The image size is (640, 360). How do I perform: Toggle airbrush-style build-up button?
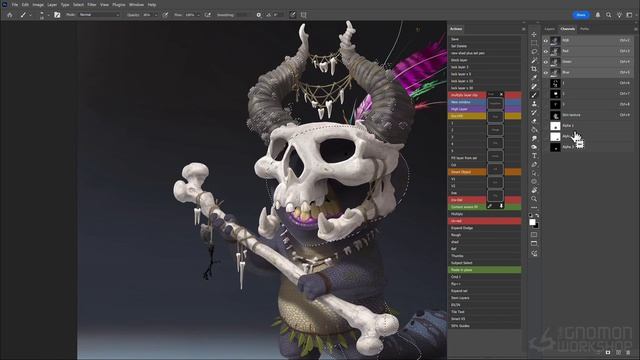point(208,15)
